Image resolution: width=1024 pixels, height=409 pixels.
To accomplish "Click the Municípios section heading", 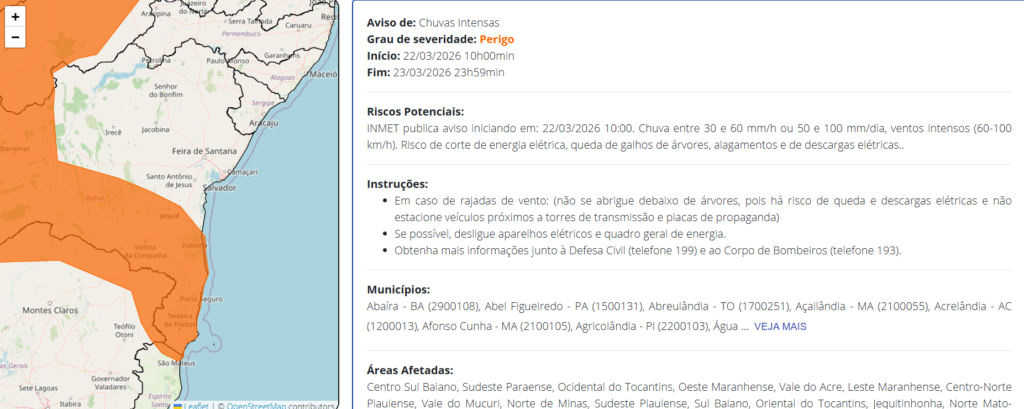I will pyautogui.click(x=398, y=289).
